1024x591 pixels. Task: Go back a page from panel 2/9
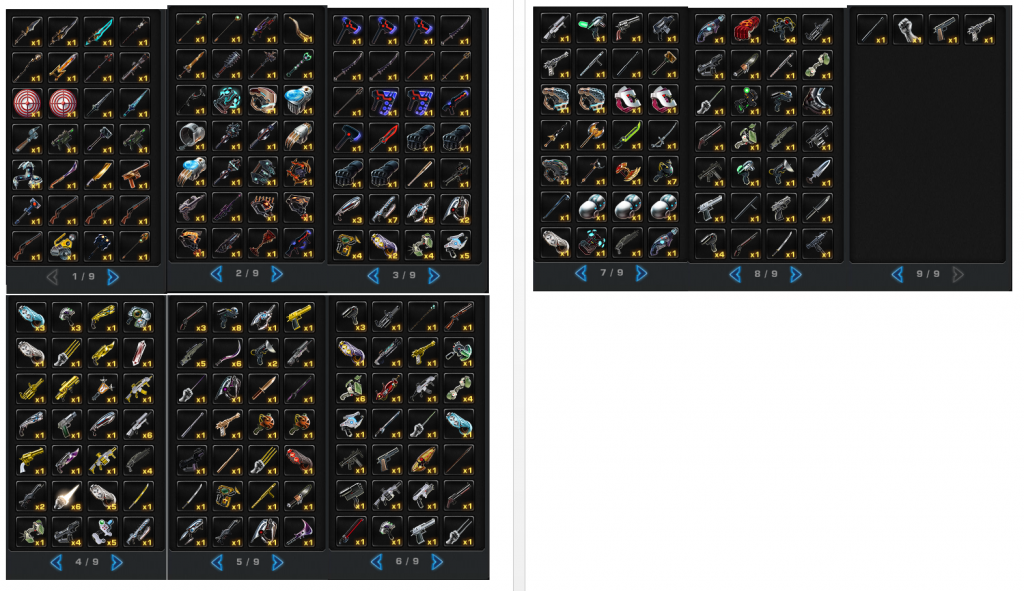pyautogui.click(x=216, y=274)
